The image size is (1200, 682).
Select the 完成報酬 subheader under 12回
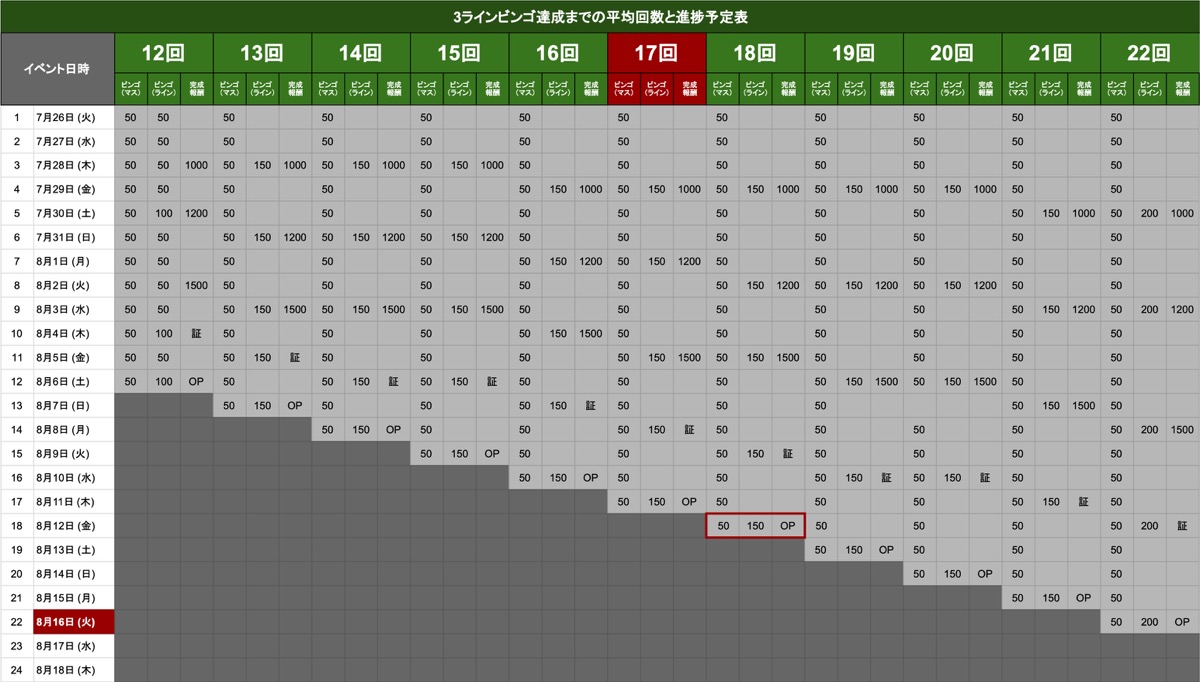click(x=196, y=89)
